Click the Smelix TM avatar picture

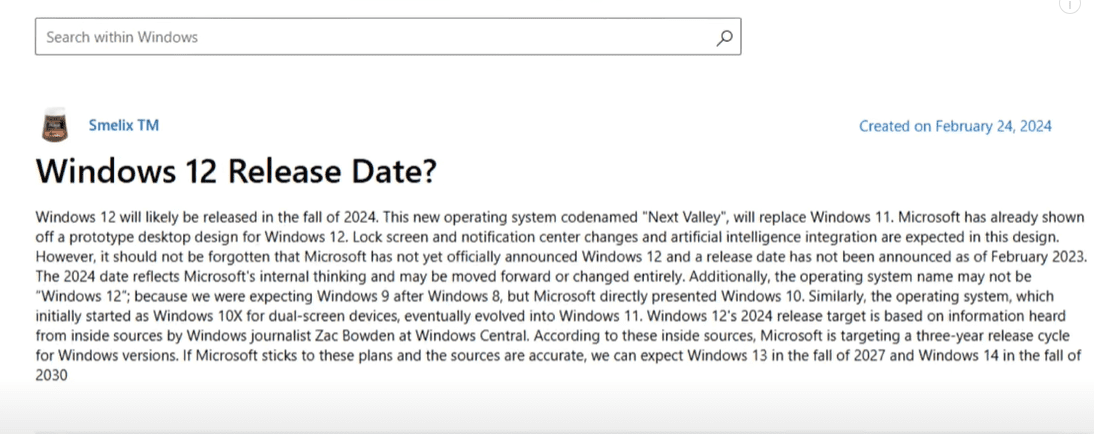(x=54, y=125)
